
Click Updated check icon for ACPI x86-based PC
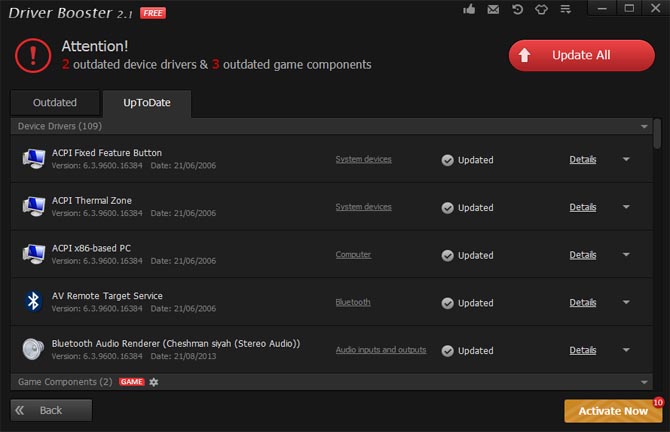coord(447,256)
